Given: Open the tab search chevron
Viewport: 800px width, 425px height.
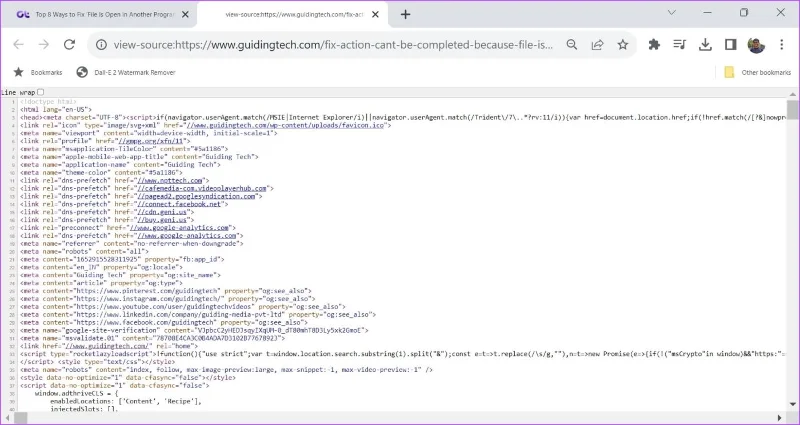Looking at the screenshot, I should click(672, 12).
